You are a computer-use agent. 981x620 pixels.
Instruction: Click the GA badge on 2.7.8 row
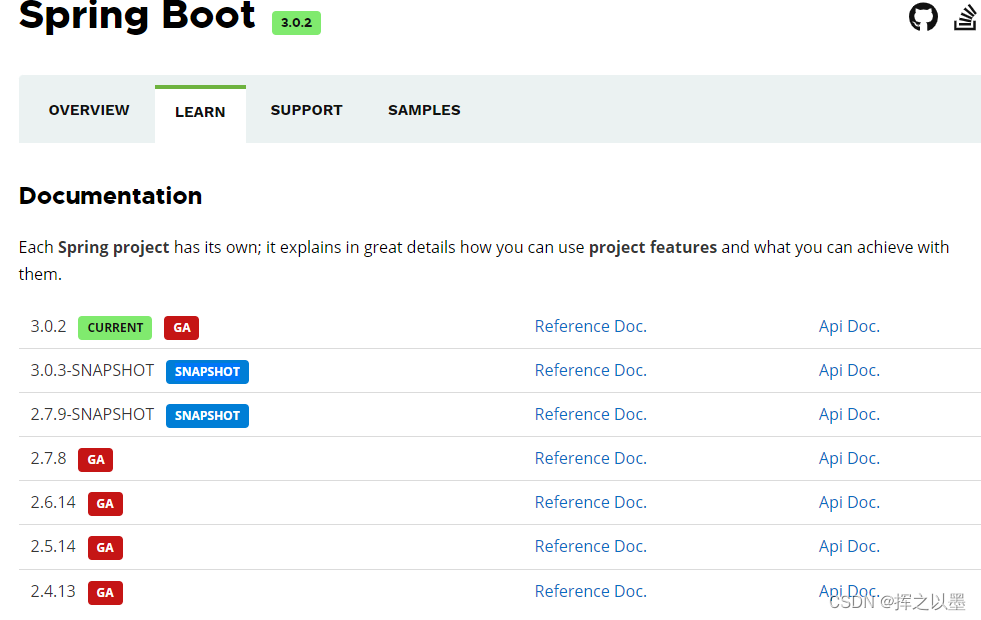click(x=96, y=460)
